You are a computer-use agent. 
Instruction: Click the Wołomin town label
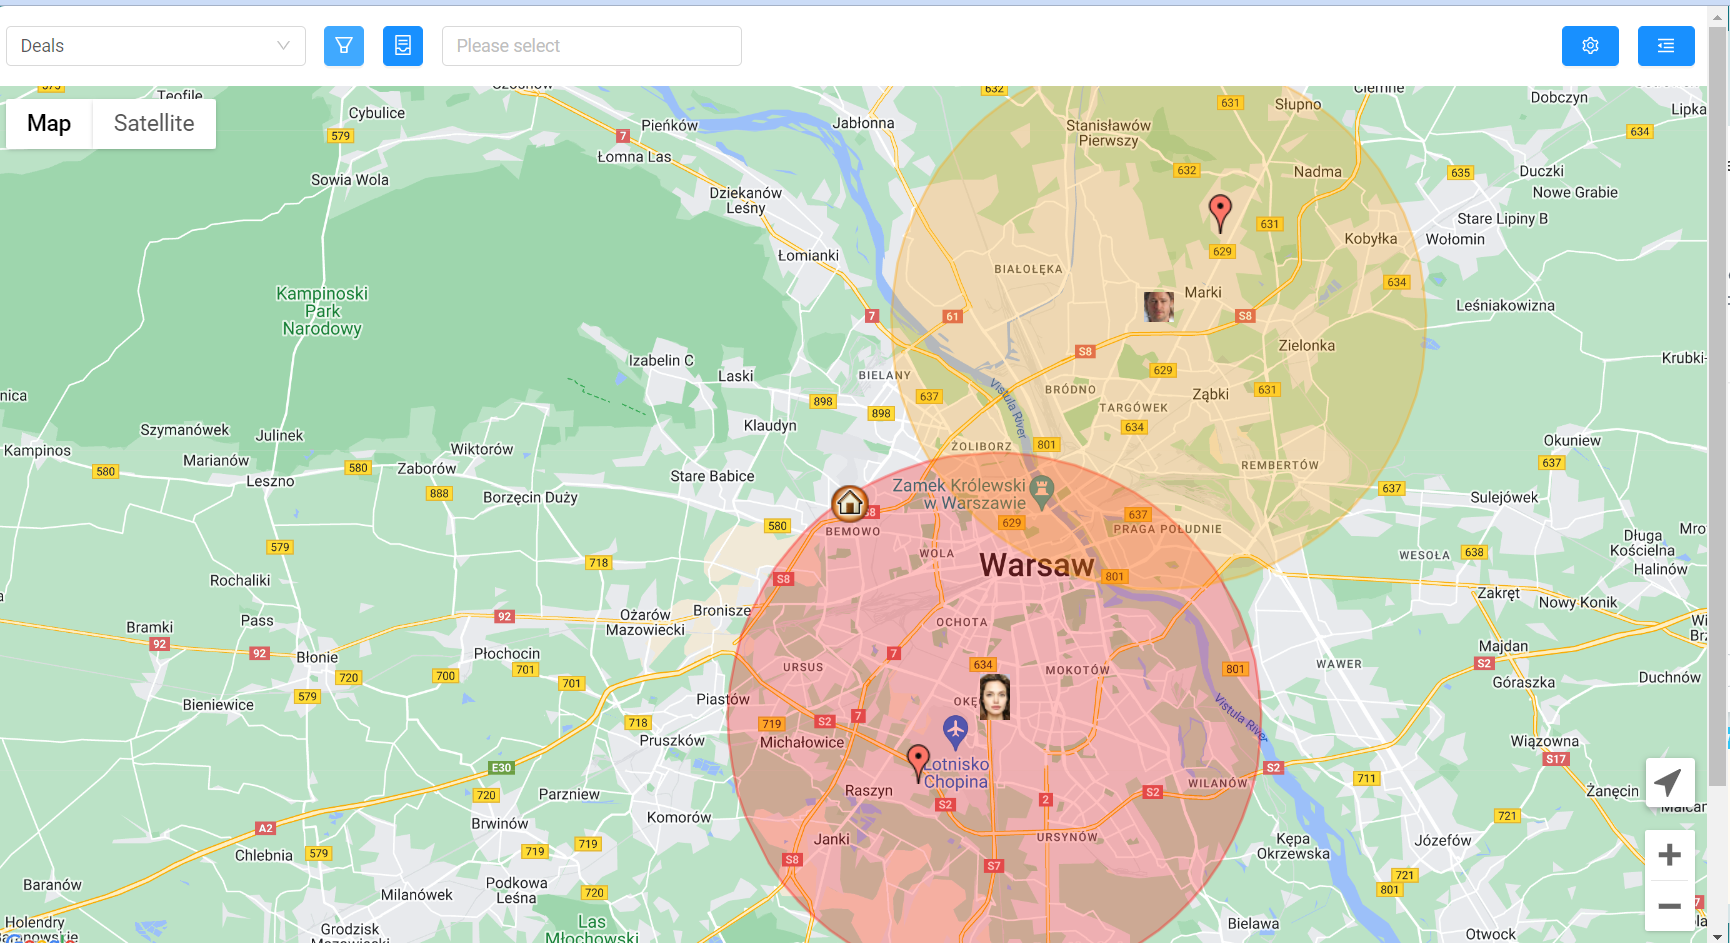(x=1455, y=239)
